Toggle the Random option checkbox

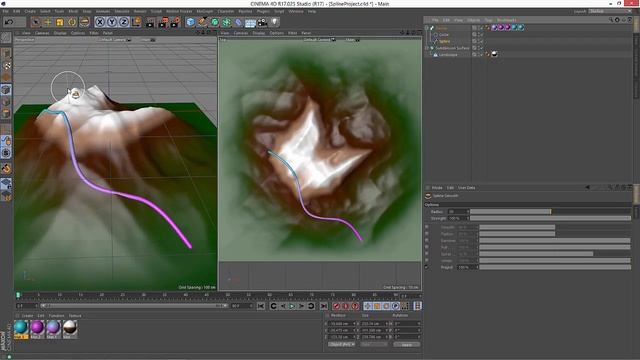[x=427, y=240]
